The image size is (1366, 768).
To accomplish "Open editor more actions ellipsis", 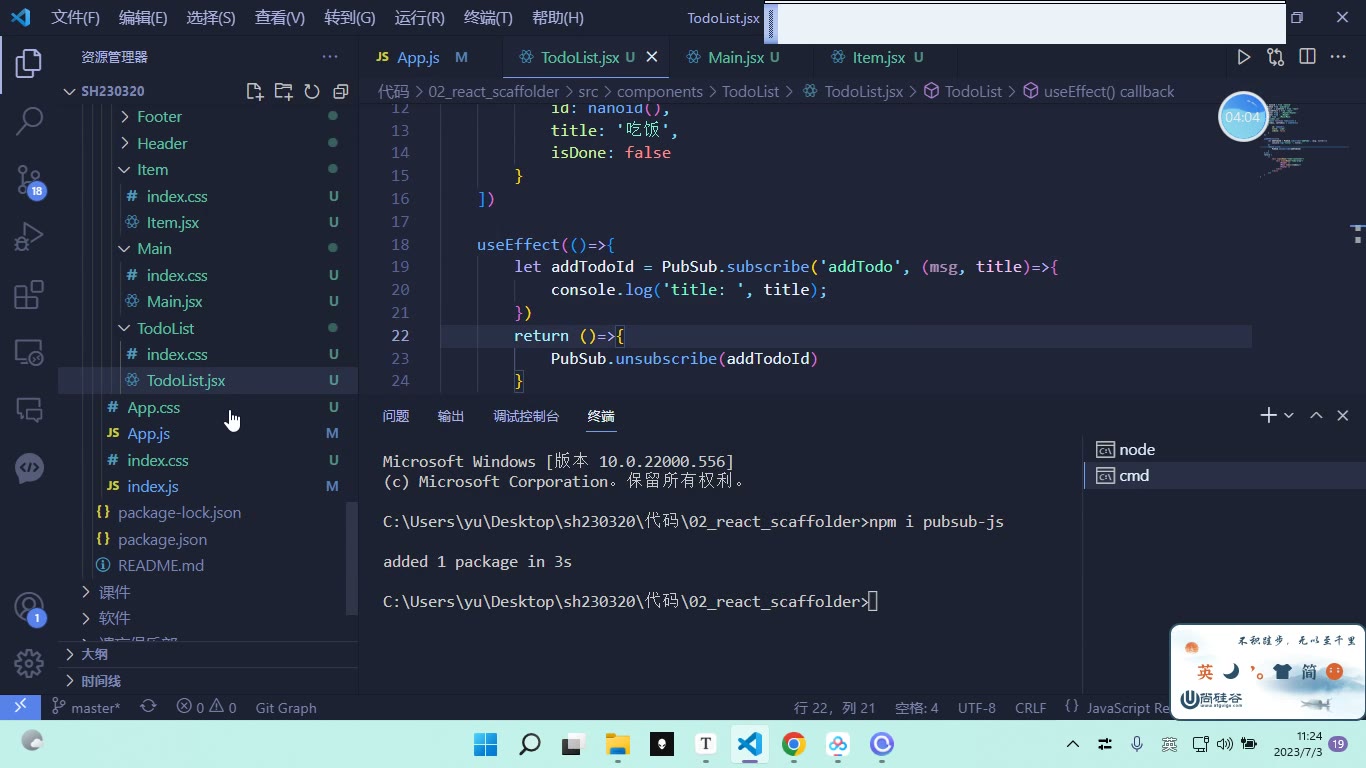I will click(x=1338, y=57).
